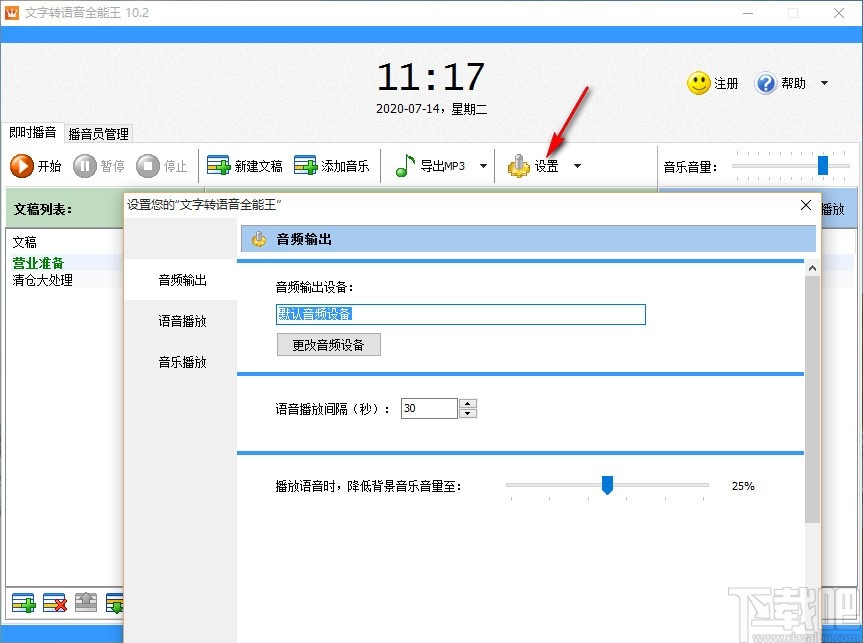Screen dimensions: 863x643
Task: Delete a script with the red X icon
Action: (54, 602)
